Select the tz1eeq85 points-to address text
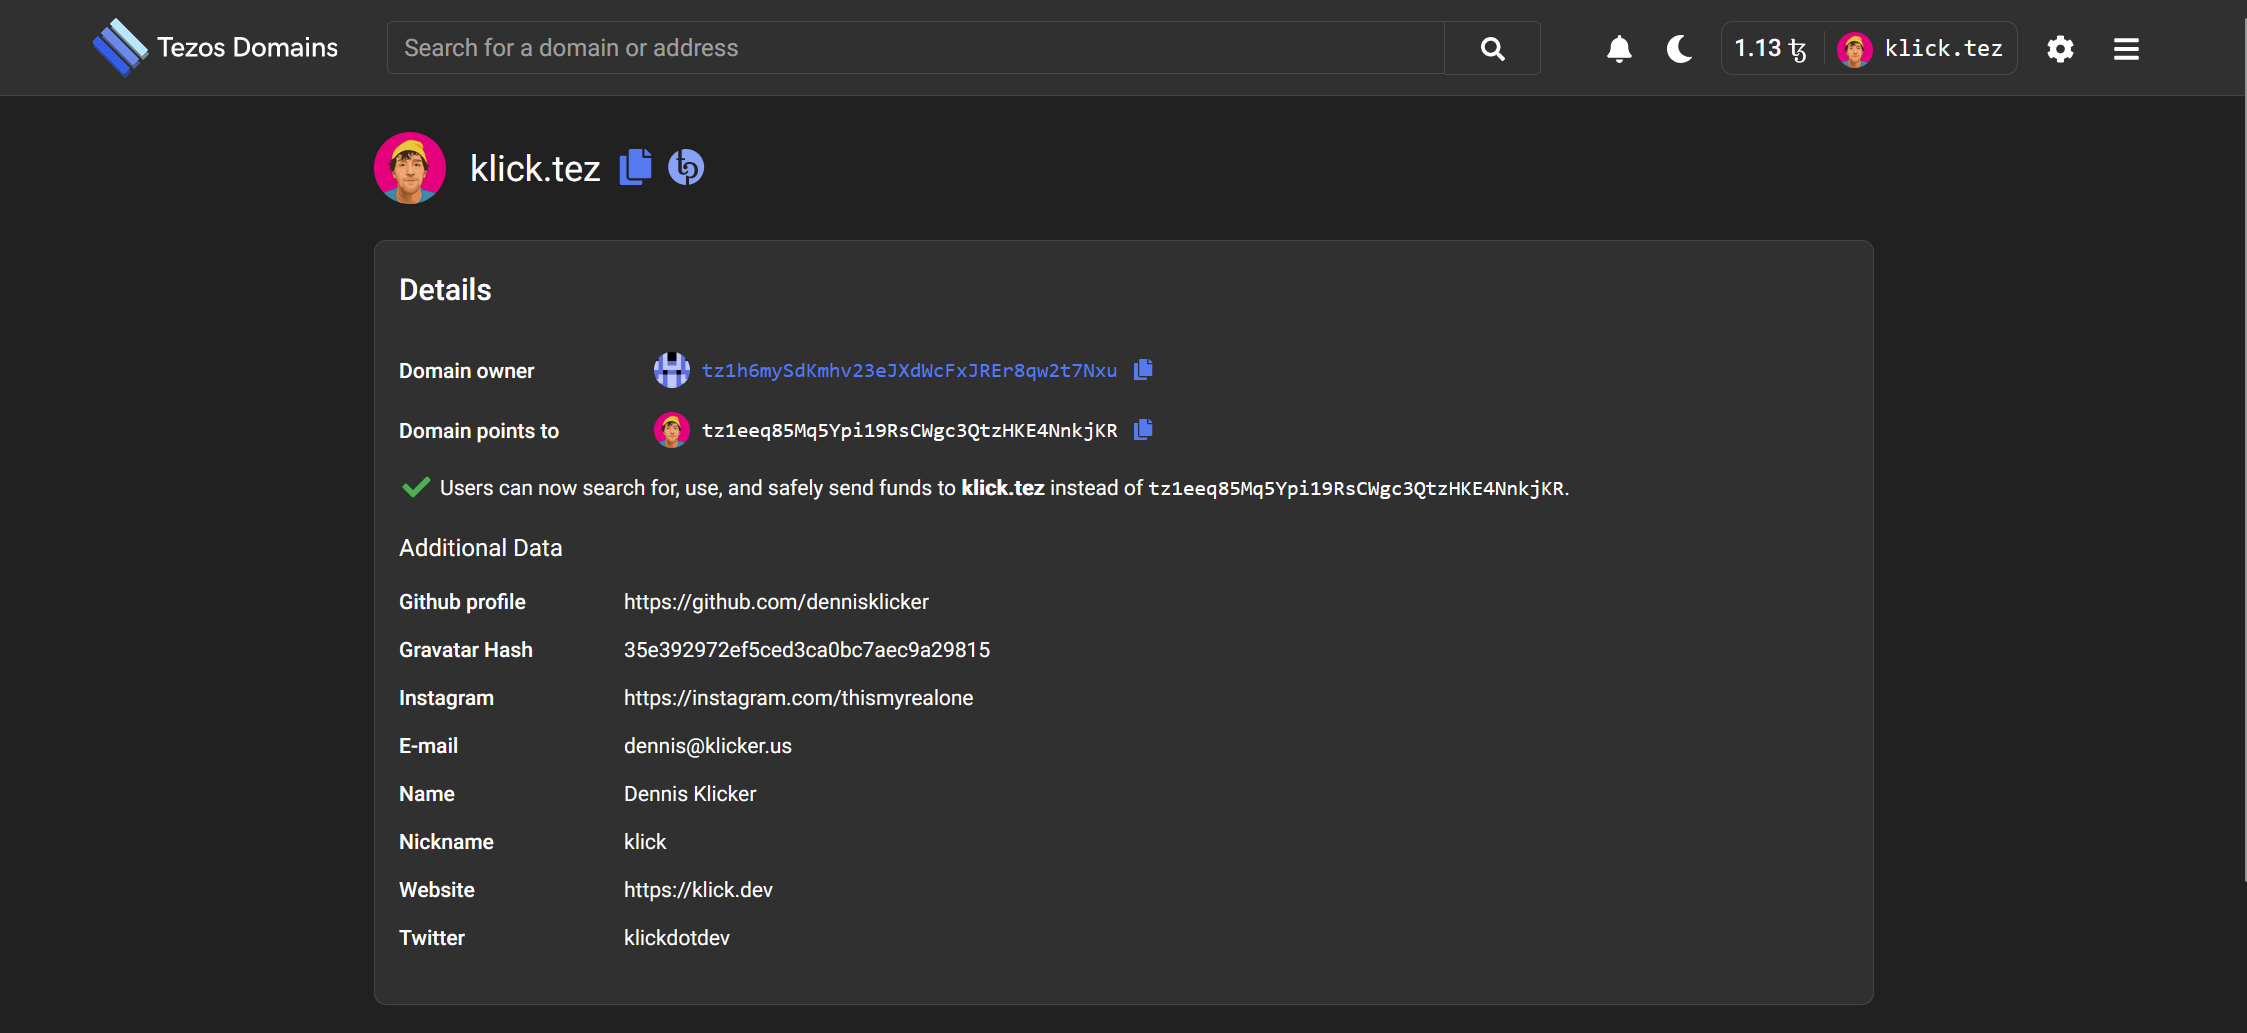Screen dimensions: 2247x1033 tap(909, 430)
